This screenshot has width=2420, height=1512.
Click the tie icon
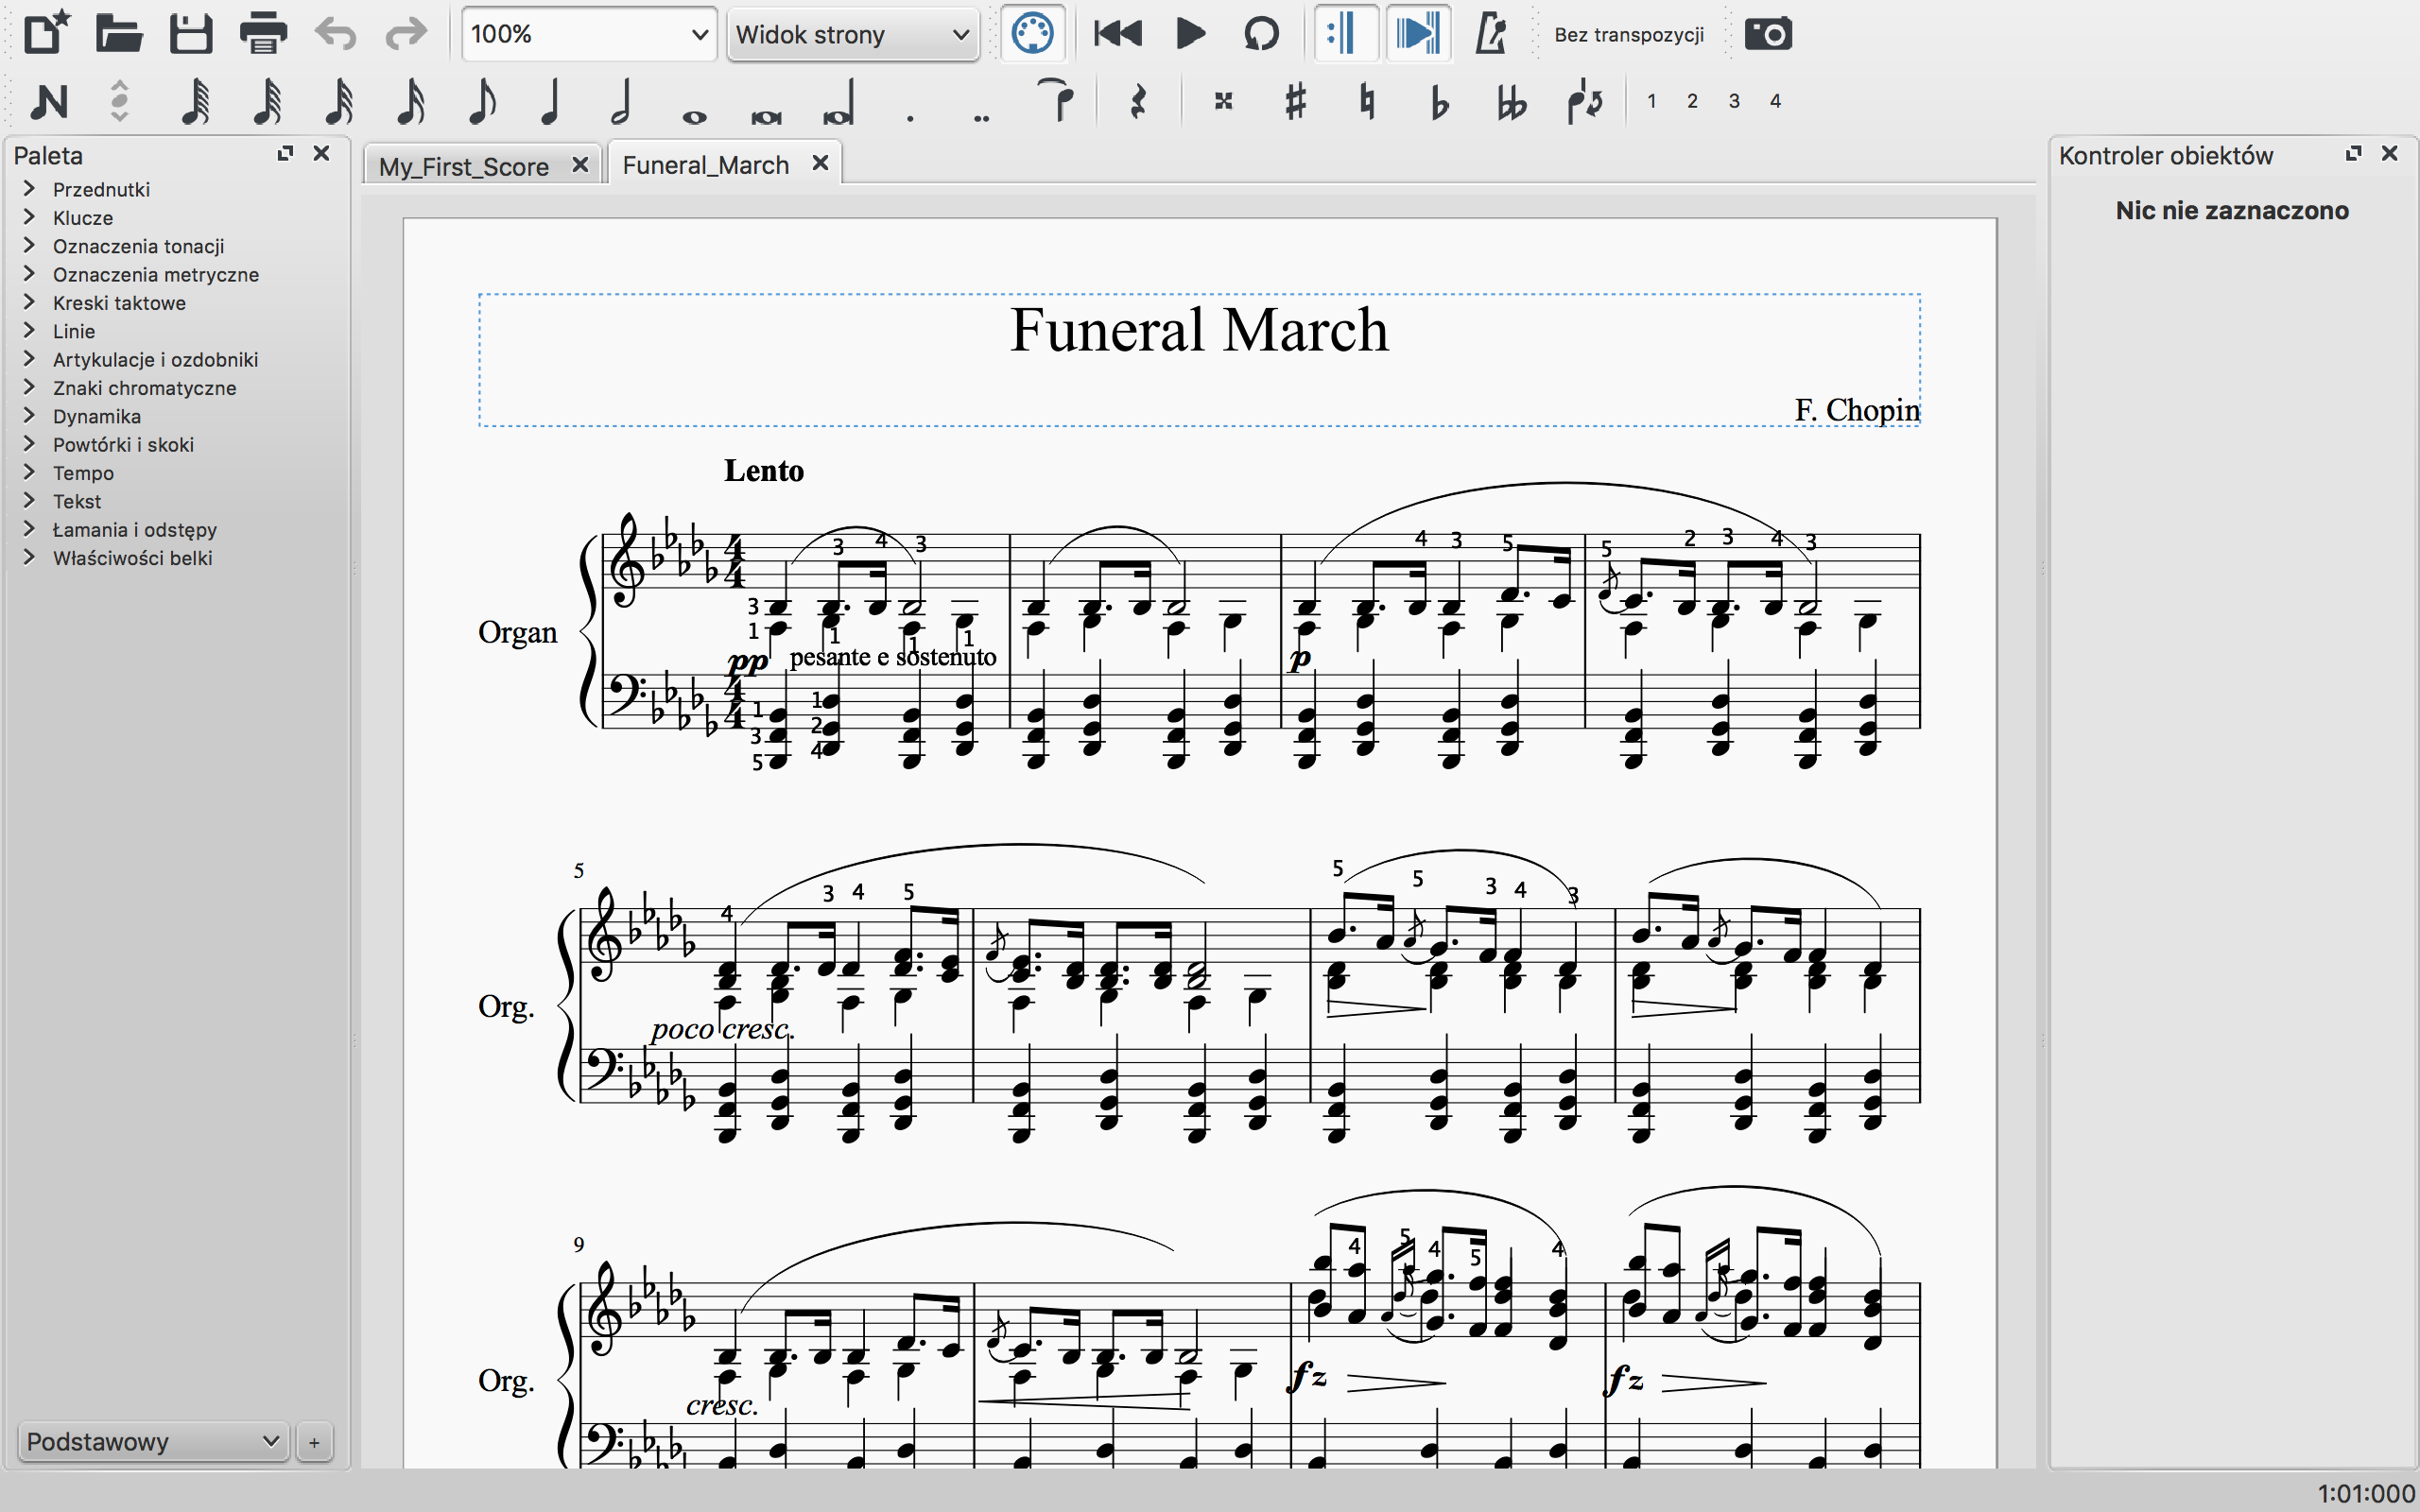pyautogui.click(x=1057, y=99)
